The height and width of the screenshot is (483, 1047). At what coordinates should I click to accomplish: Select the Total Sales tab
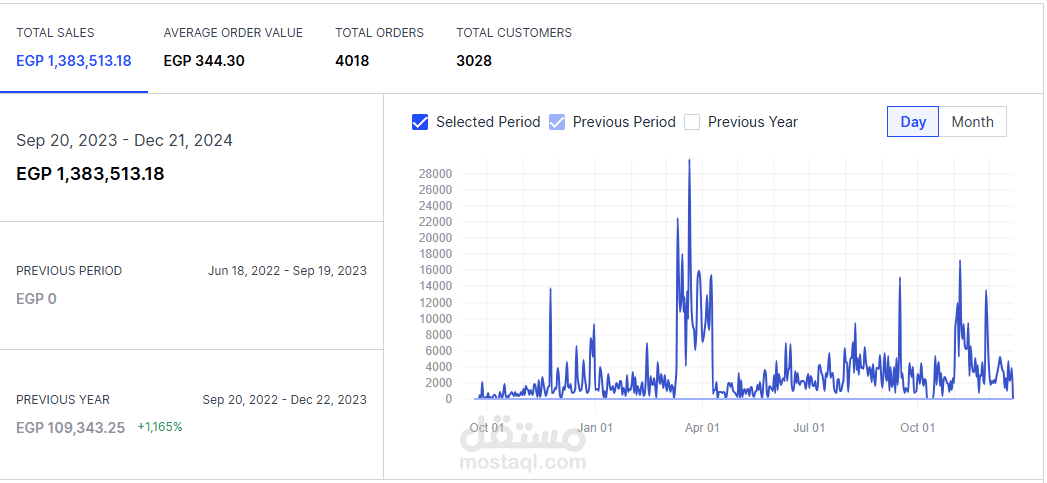click(x=73, y=47)
